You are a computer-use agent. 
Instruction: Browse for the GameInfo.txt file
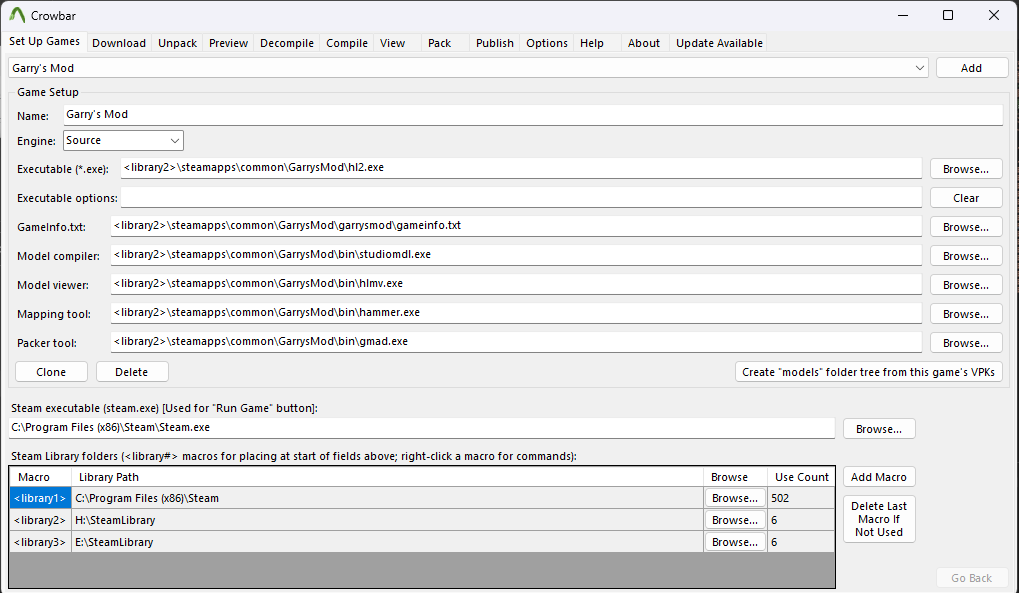966,227
